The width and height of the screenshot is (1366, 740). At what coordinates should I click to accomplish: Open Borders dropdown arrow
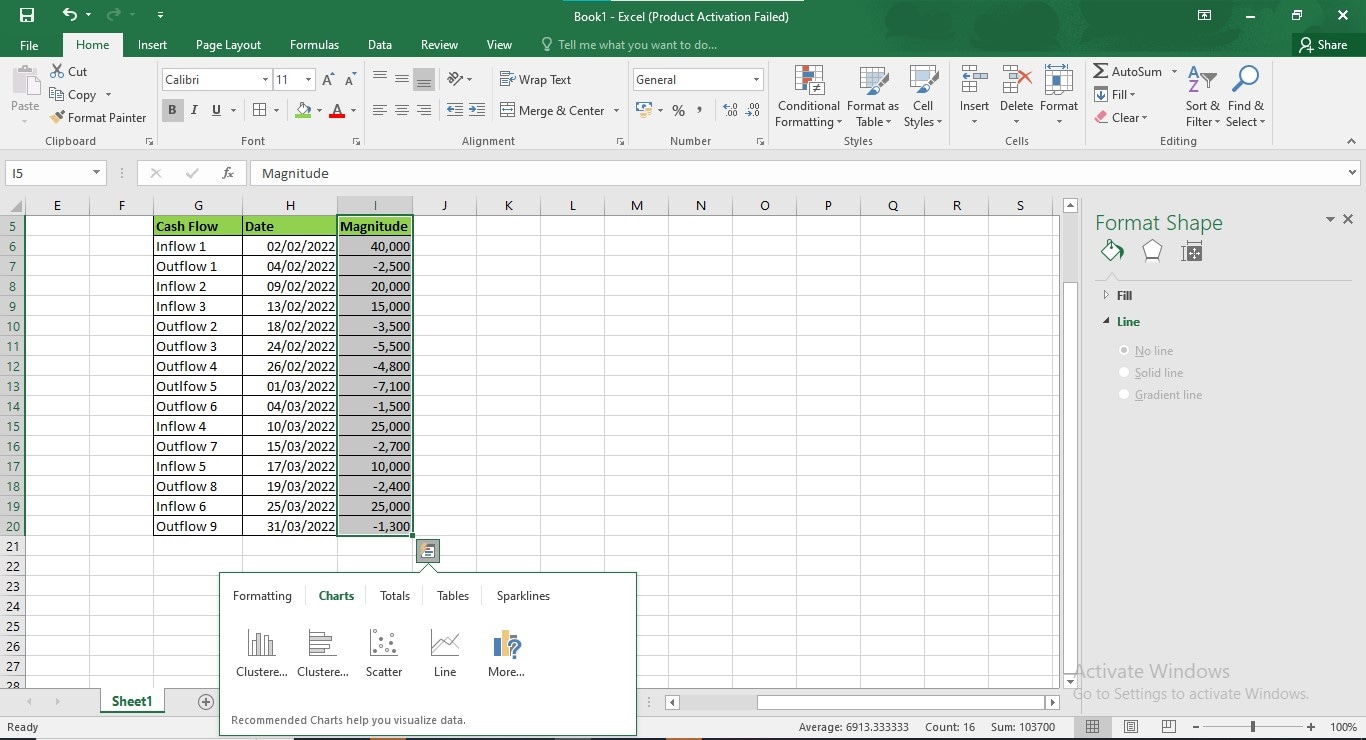(x=276, y=110)
